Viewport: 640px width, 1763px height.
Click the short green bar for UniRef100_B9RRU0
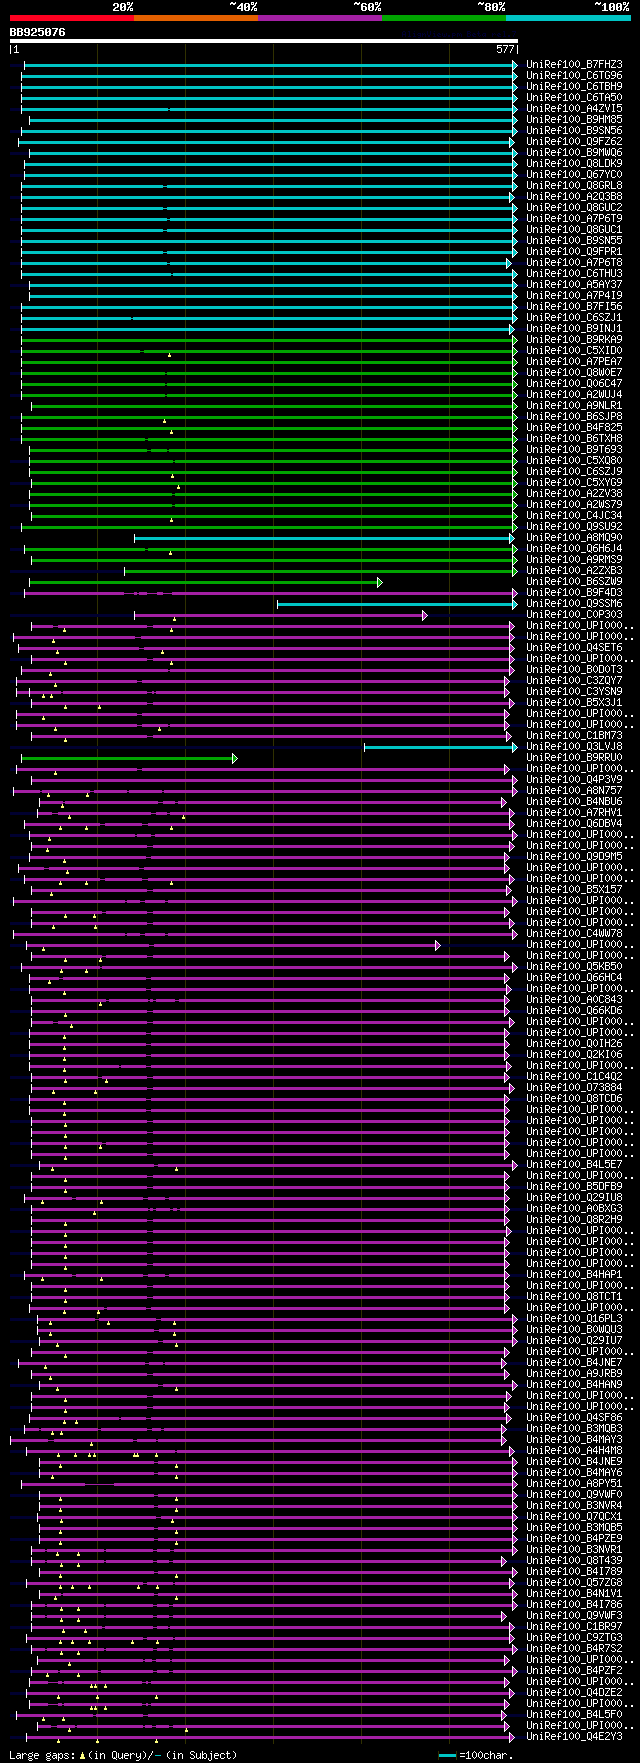(129, 758)
